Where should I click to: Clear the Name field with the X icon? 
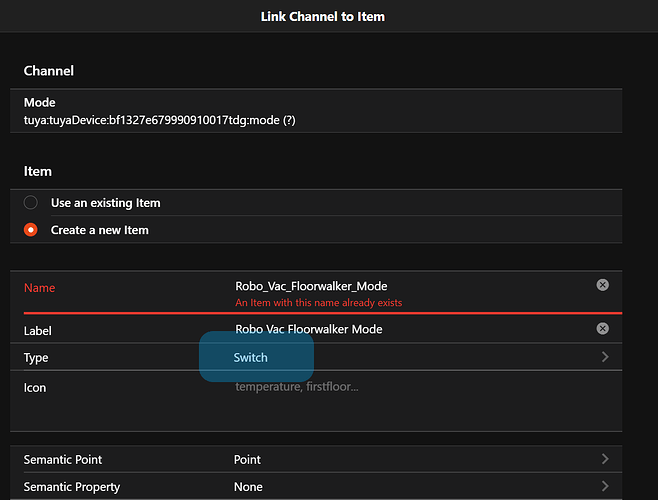click(602, 285)
